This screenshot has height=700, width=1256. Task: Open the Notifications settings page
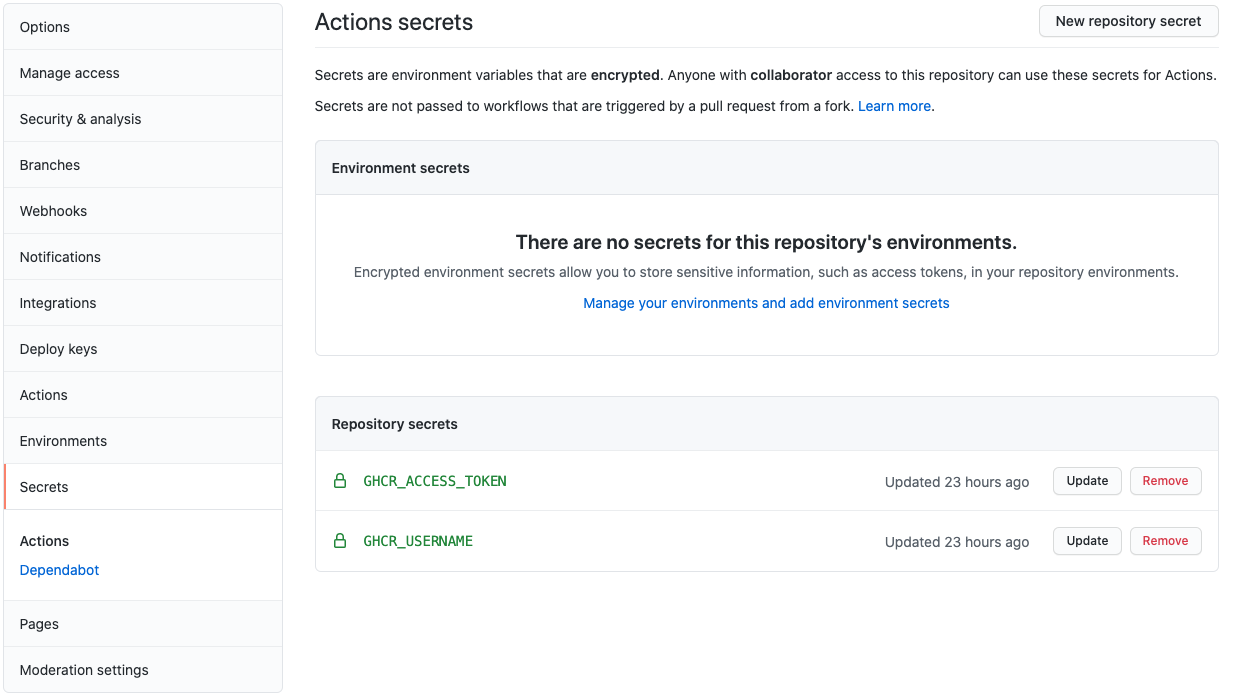coord(60,257)
